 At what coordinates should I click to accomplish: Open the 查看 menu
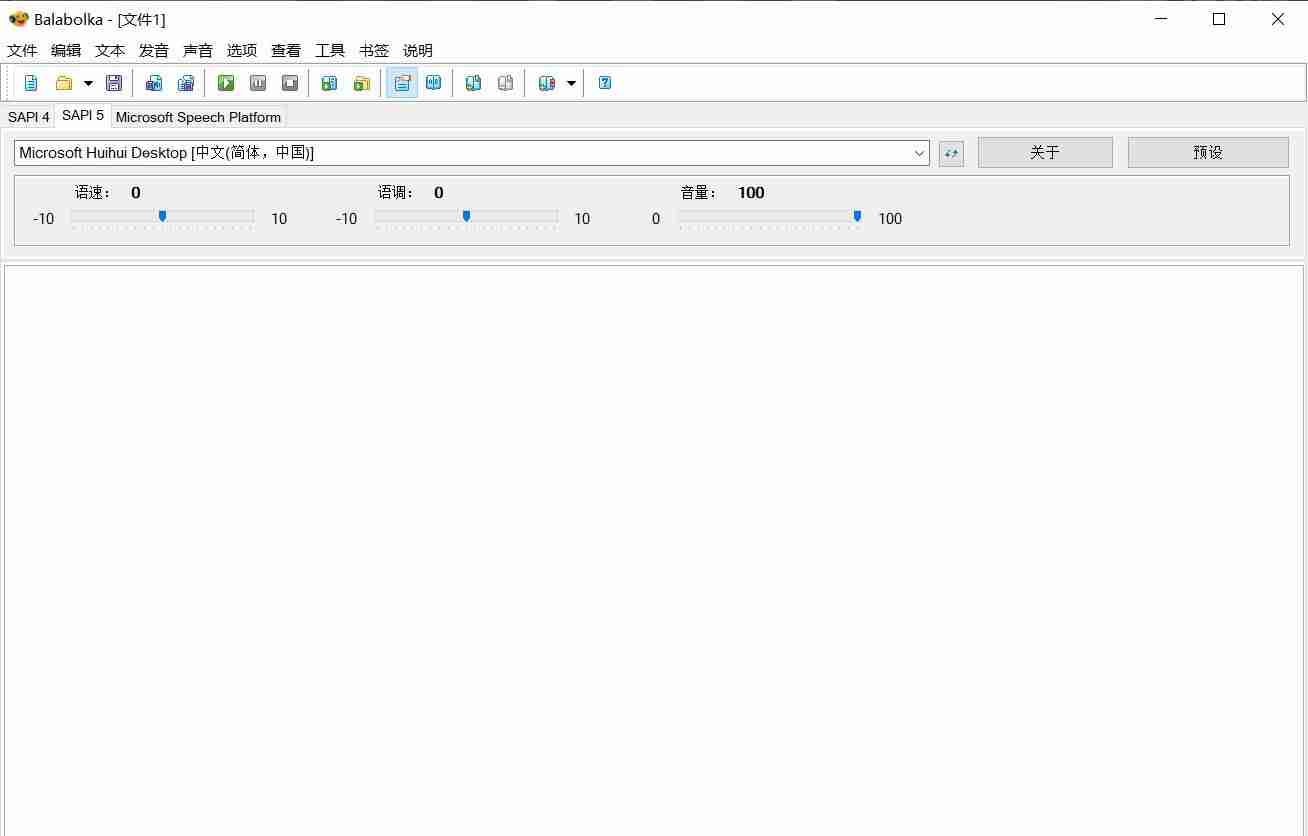pos(286,50)
